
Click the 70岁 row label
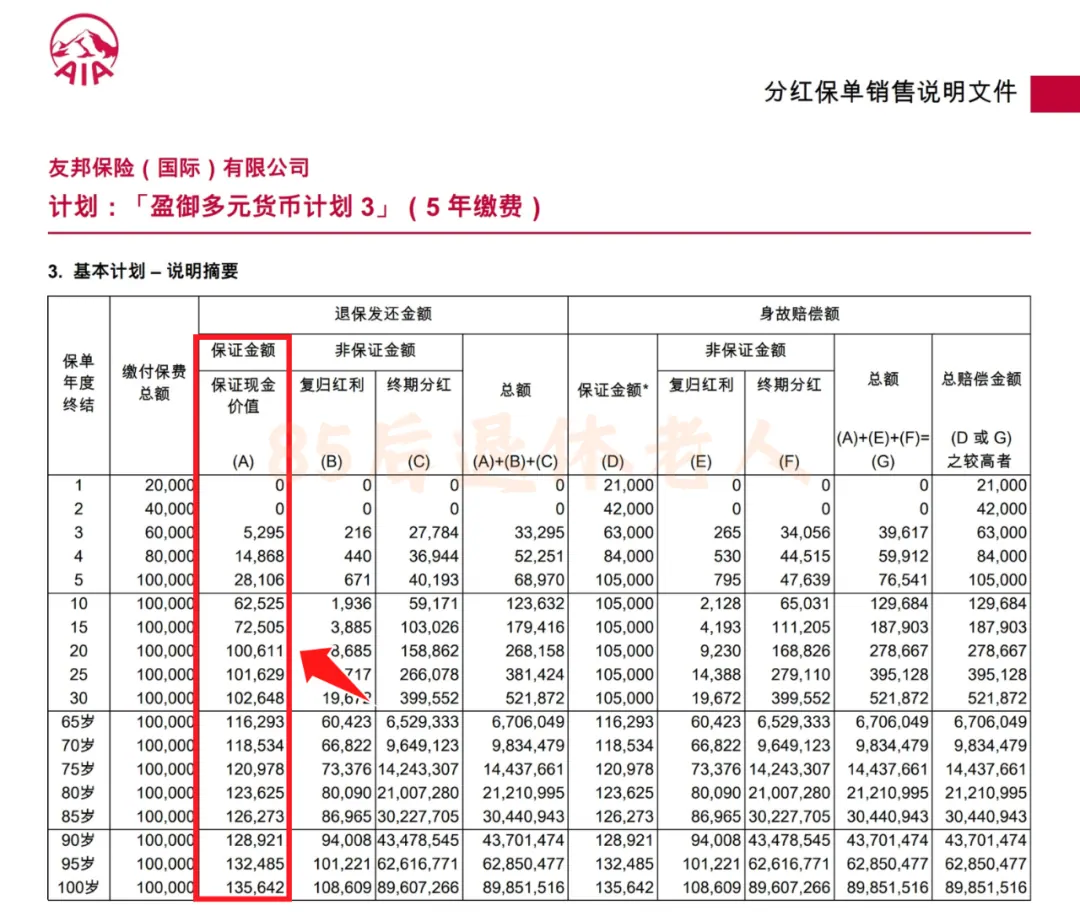[78, 746]
